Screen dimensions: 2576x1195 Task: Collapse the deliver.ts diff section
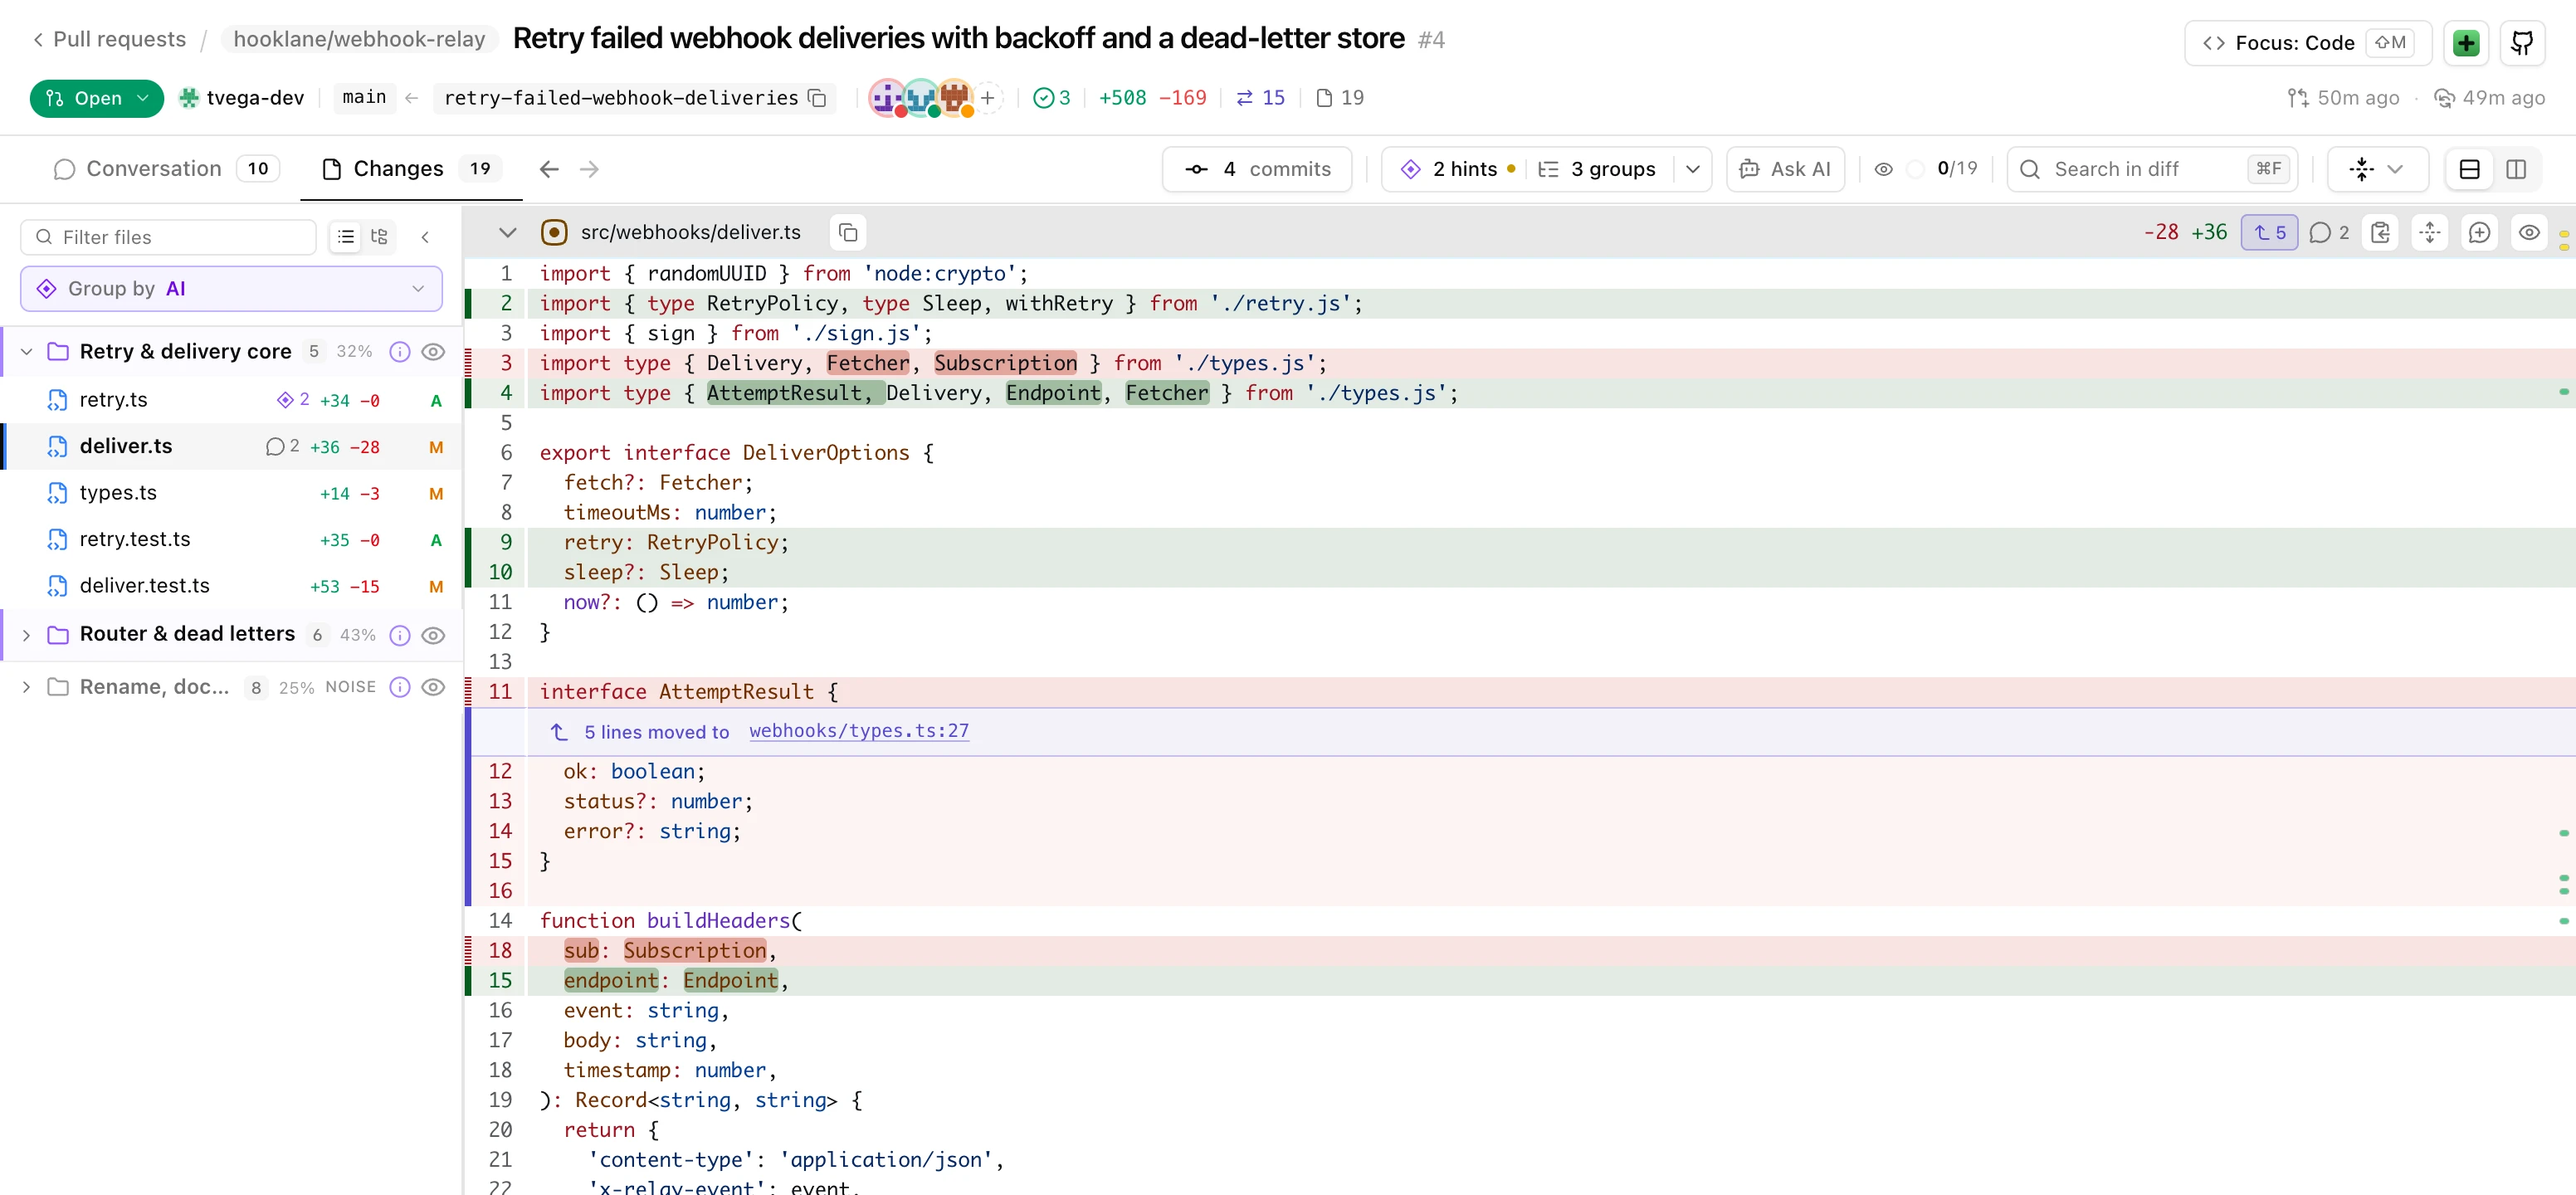coord(507,233)
